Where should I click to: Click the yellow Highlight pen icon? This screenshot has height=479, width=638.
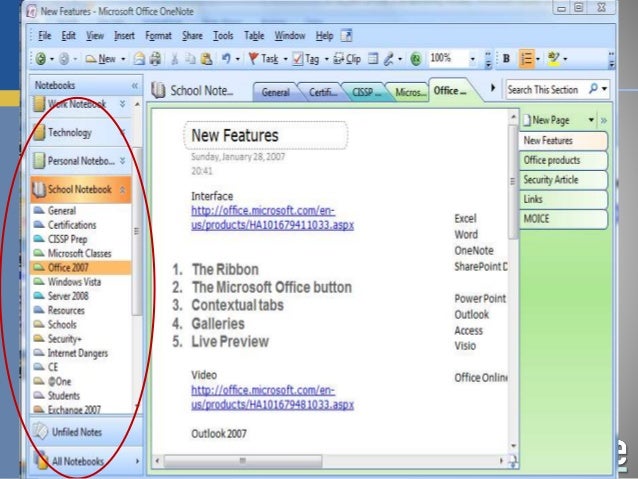point(553,59)
